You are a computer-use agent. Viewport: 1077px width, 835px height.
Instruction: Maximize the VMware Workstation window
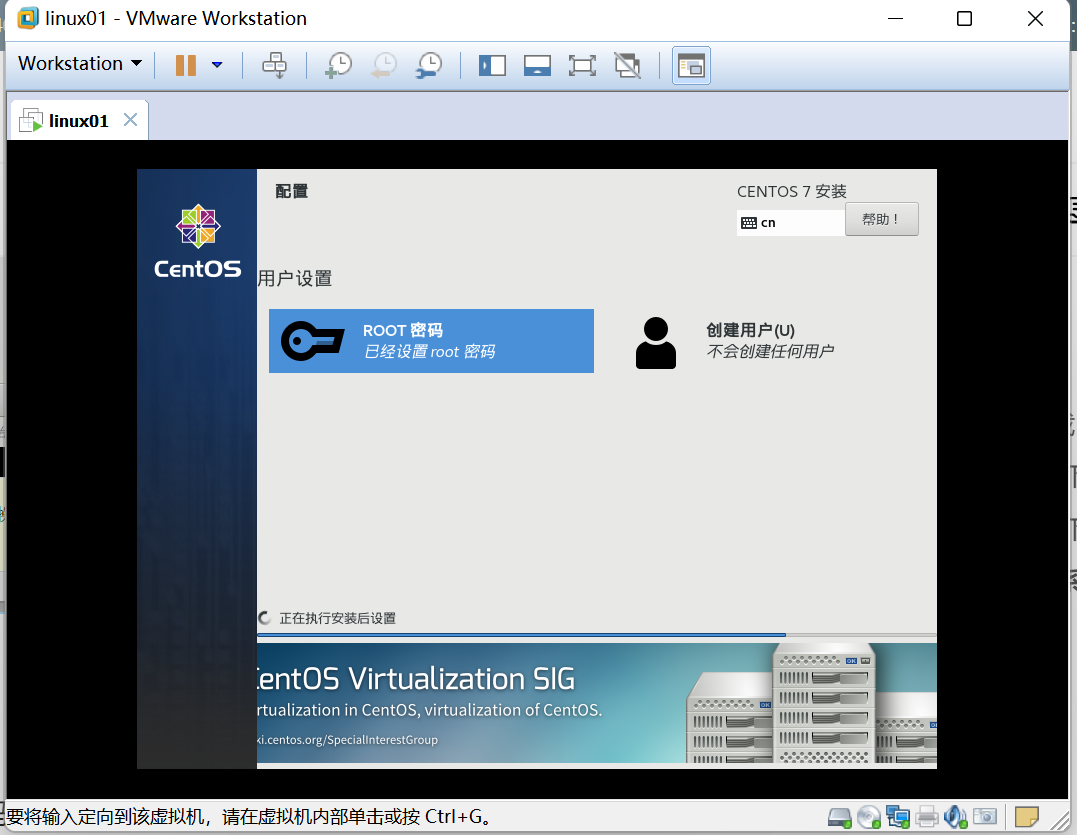(964, 19)
